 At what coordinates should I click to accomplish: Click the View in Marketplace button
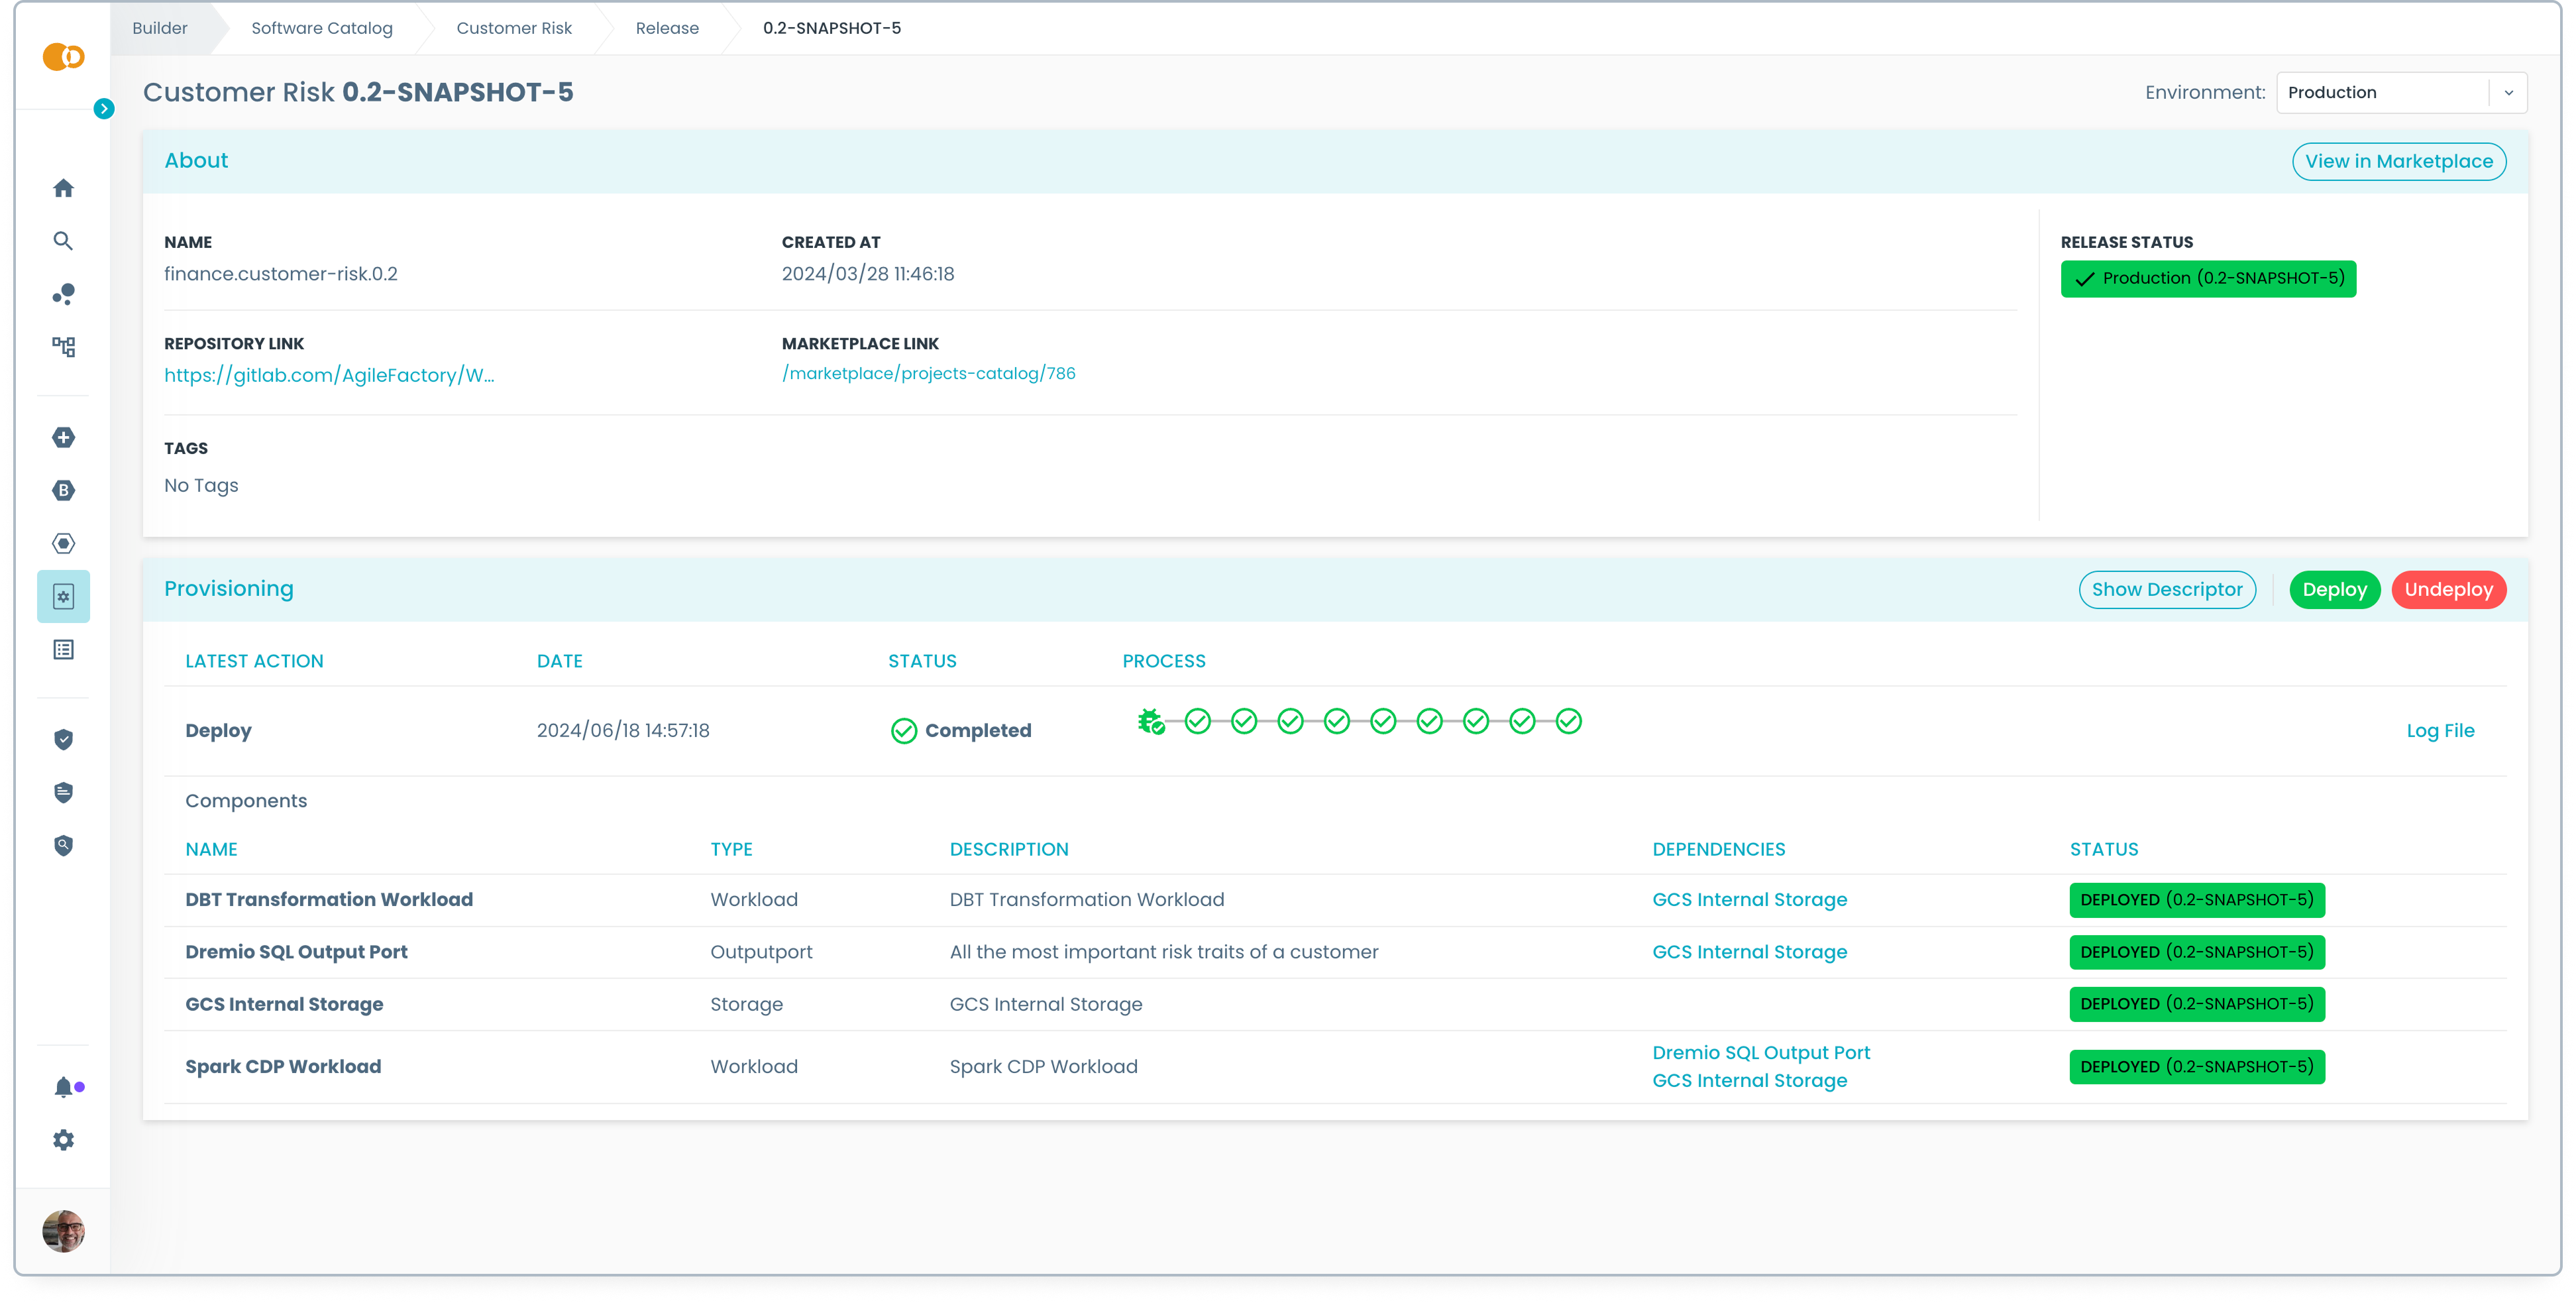pyautogui.click(x=2398, y=161)
